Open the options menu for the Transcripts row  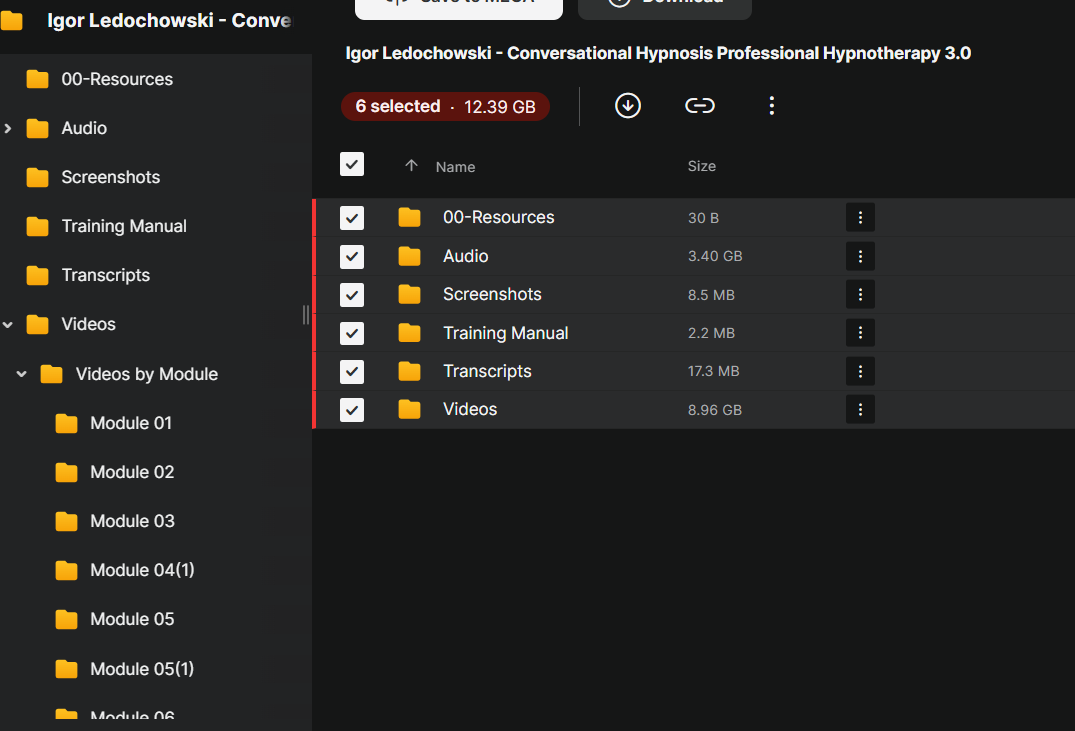point(860,371)
